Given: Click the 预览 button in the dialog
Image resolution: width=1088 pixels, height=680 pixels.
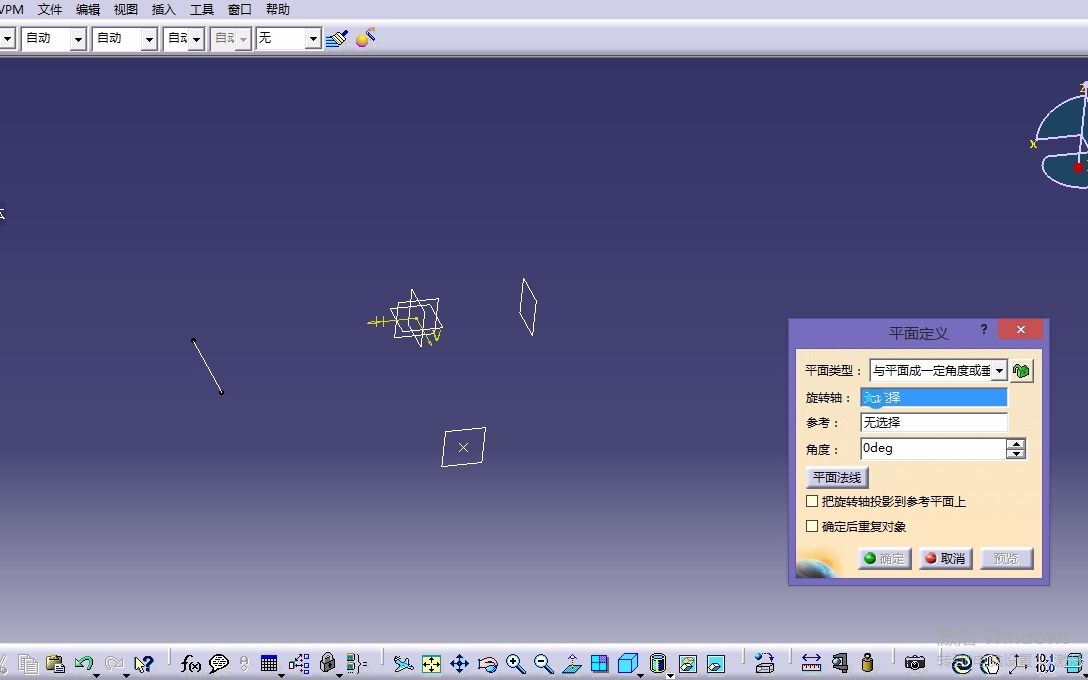Looking at the screenshot, I should (1007, 558).
